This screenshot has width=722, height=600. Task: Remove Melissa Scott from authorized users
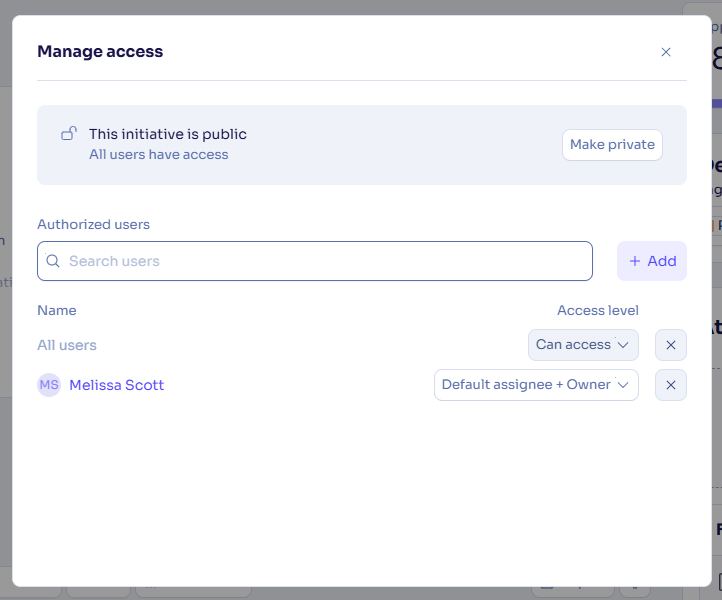pos(670,384)
